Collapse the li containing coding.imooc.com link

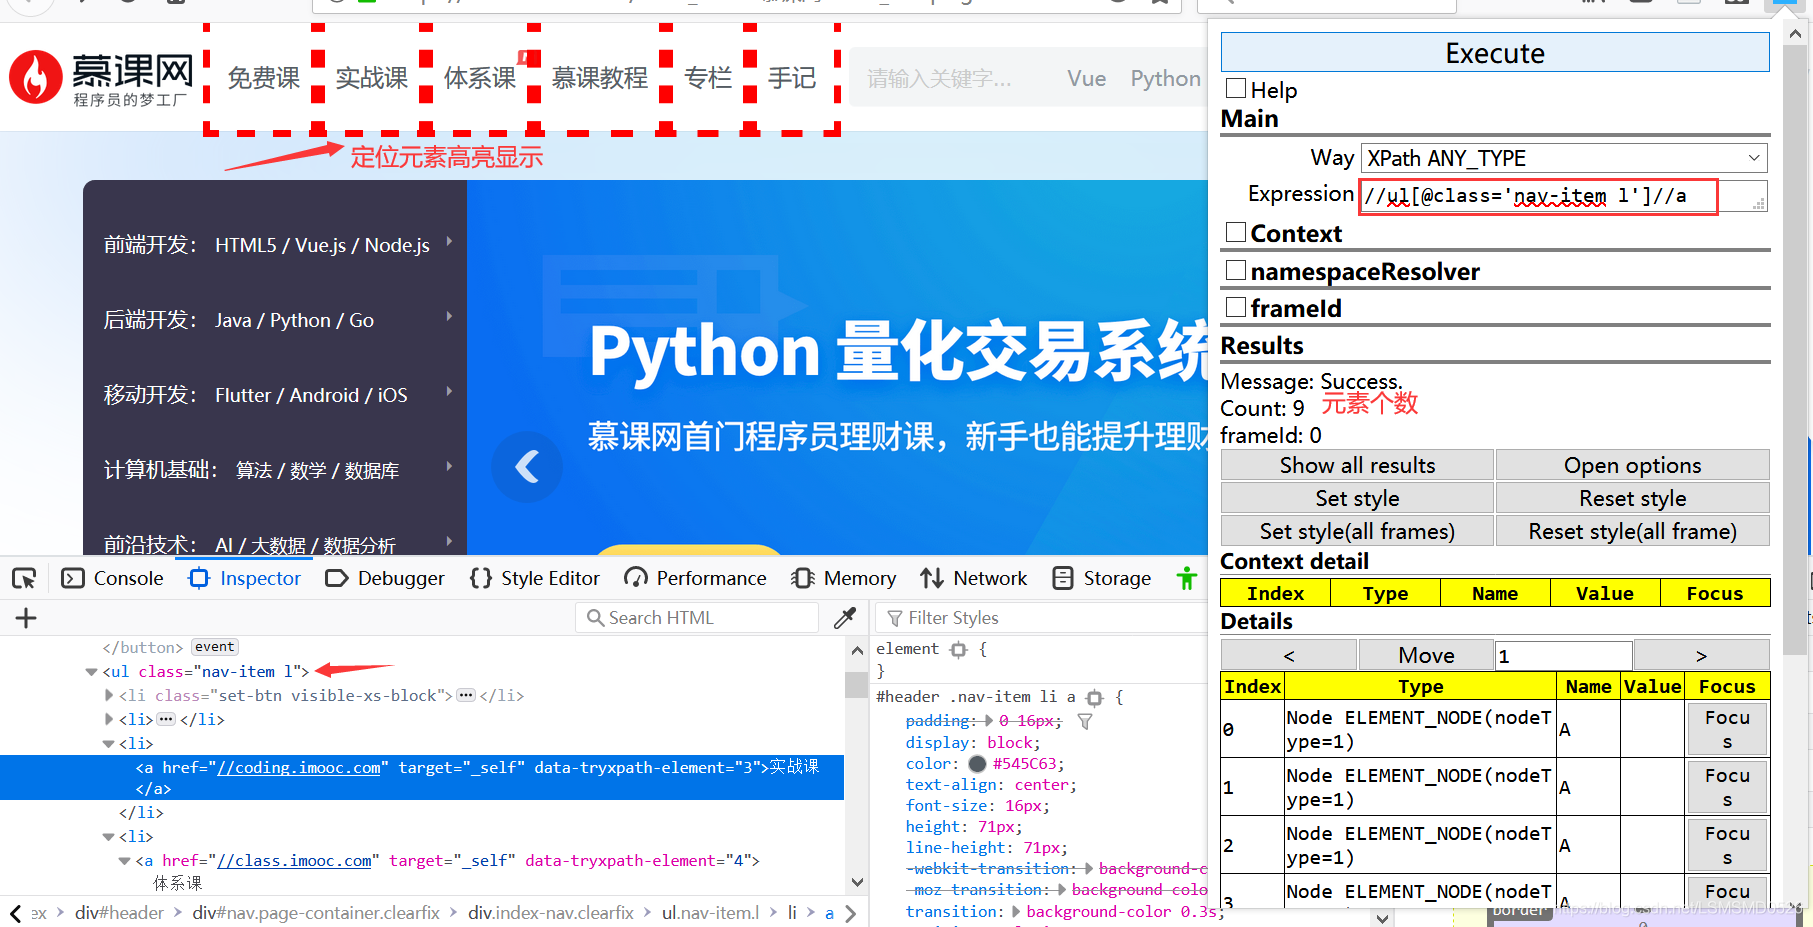(x=108, y=743)
